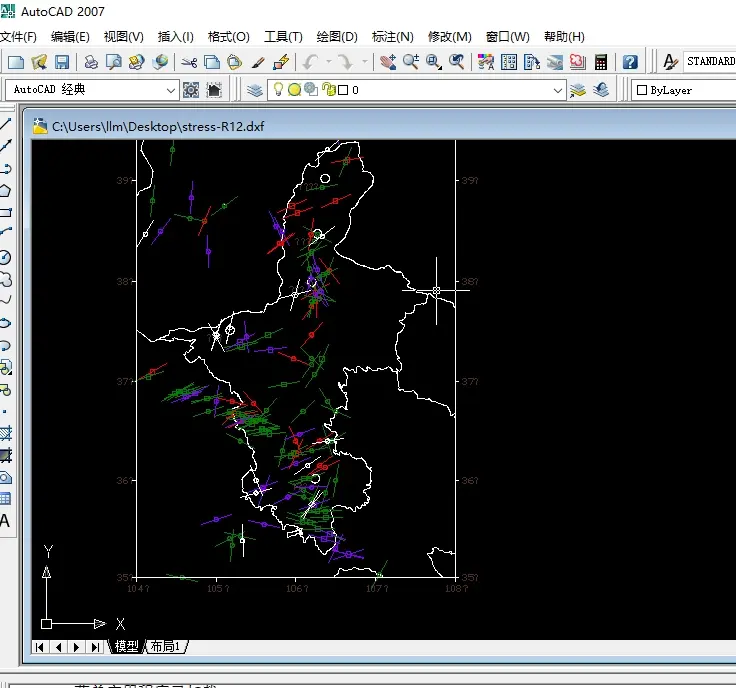Toggle layer 0 freeze sun icon
This screenshot has height=688, width=736.
(x=294, y=89)
